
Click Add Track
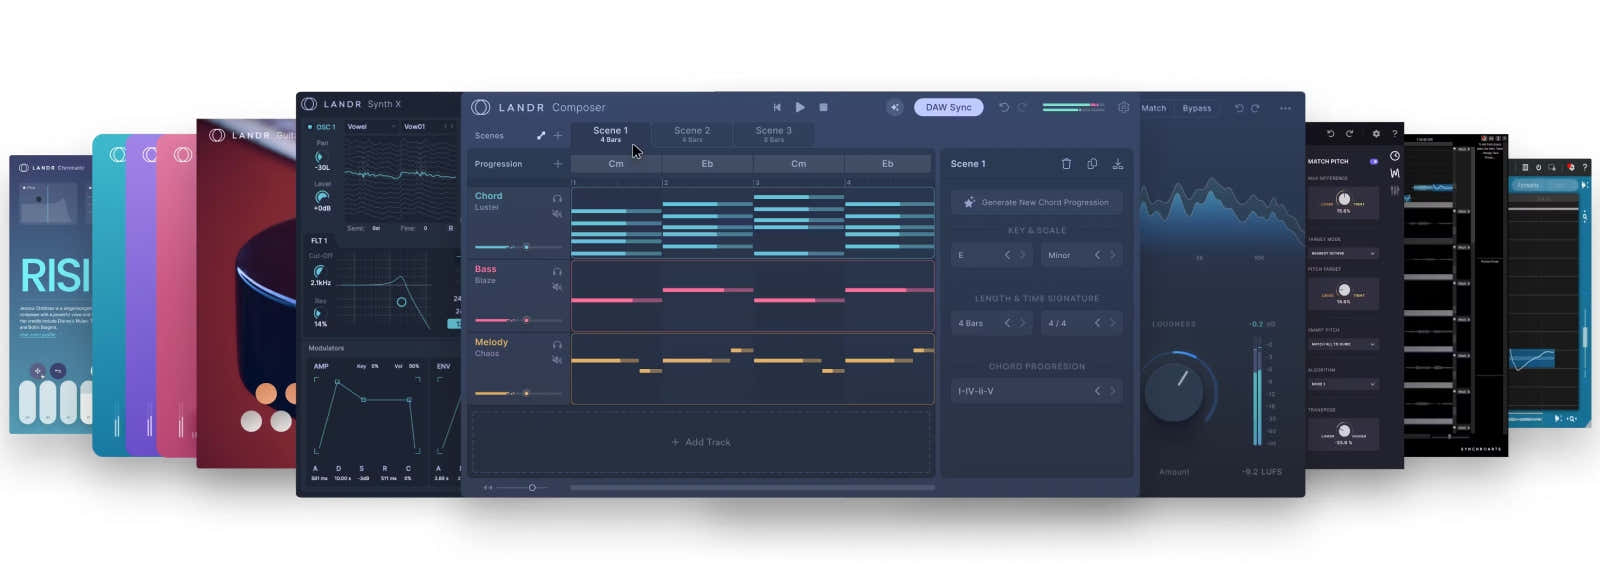701,442
